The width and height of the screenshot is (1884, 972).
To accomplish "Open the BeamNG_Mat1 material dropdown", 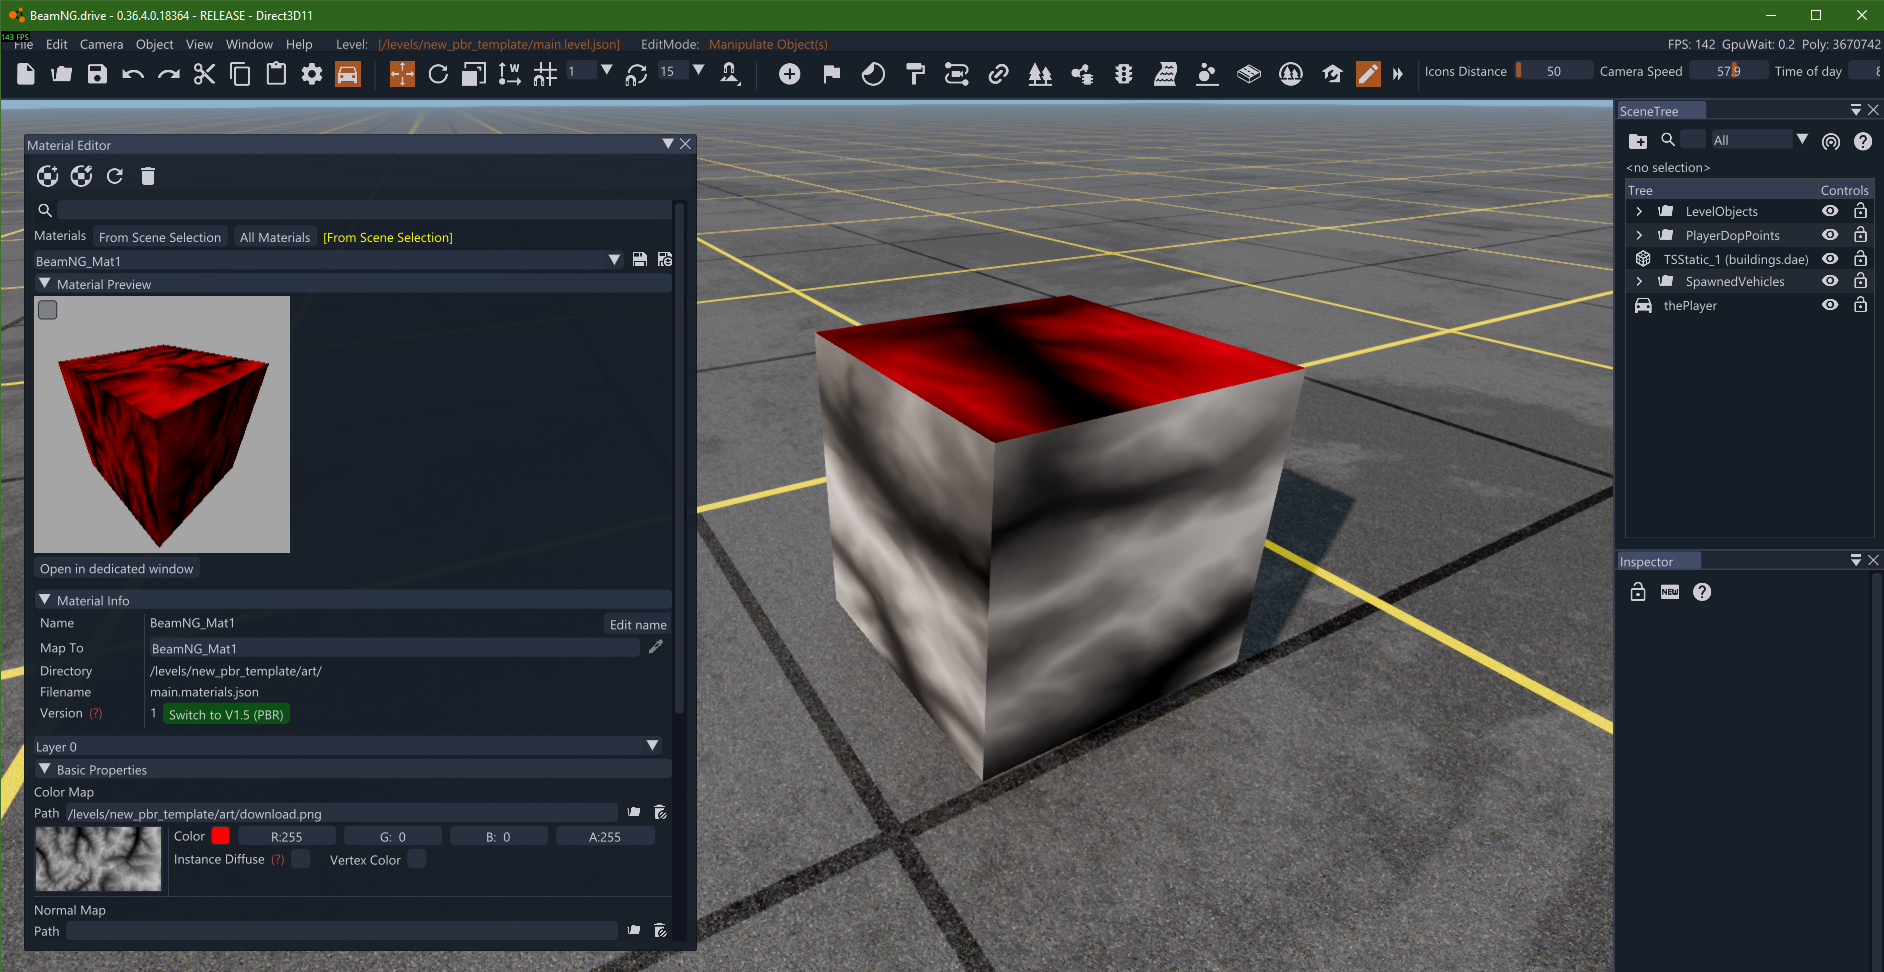I will click(x=328, y=261).
